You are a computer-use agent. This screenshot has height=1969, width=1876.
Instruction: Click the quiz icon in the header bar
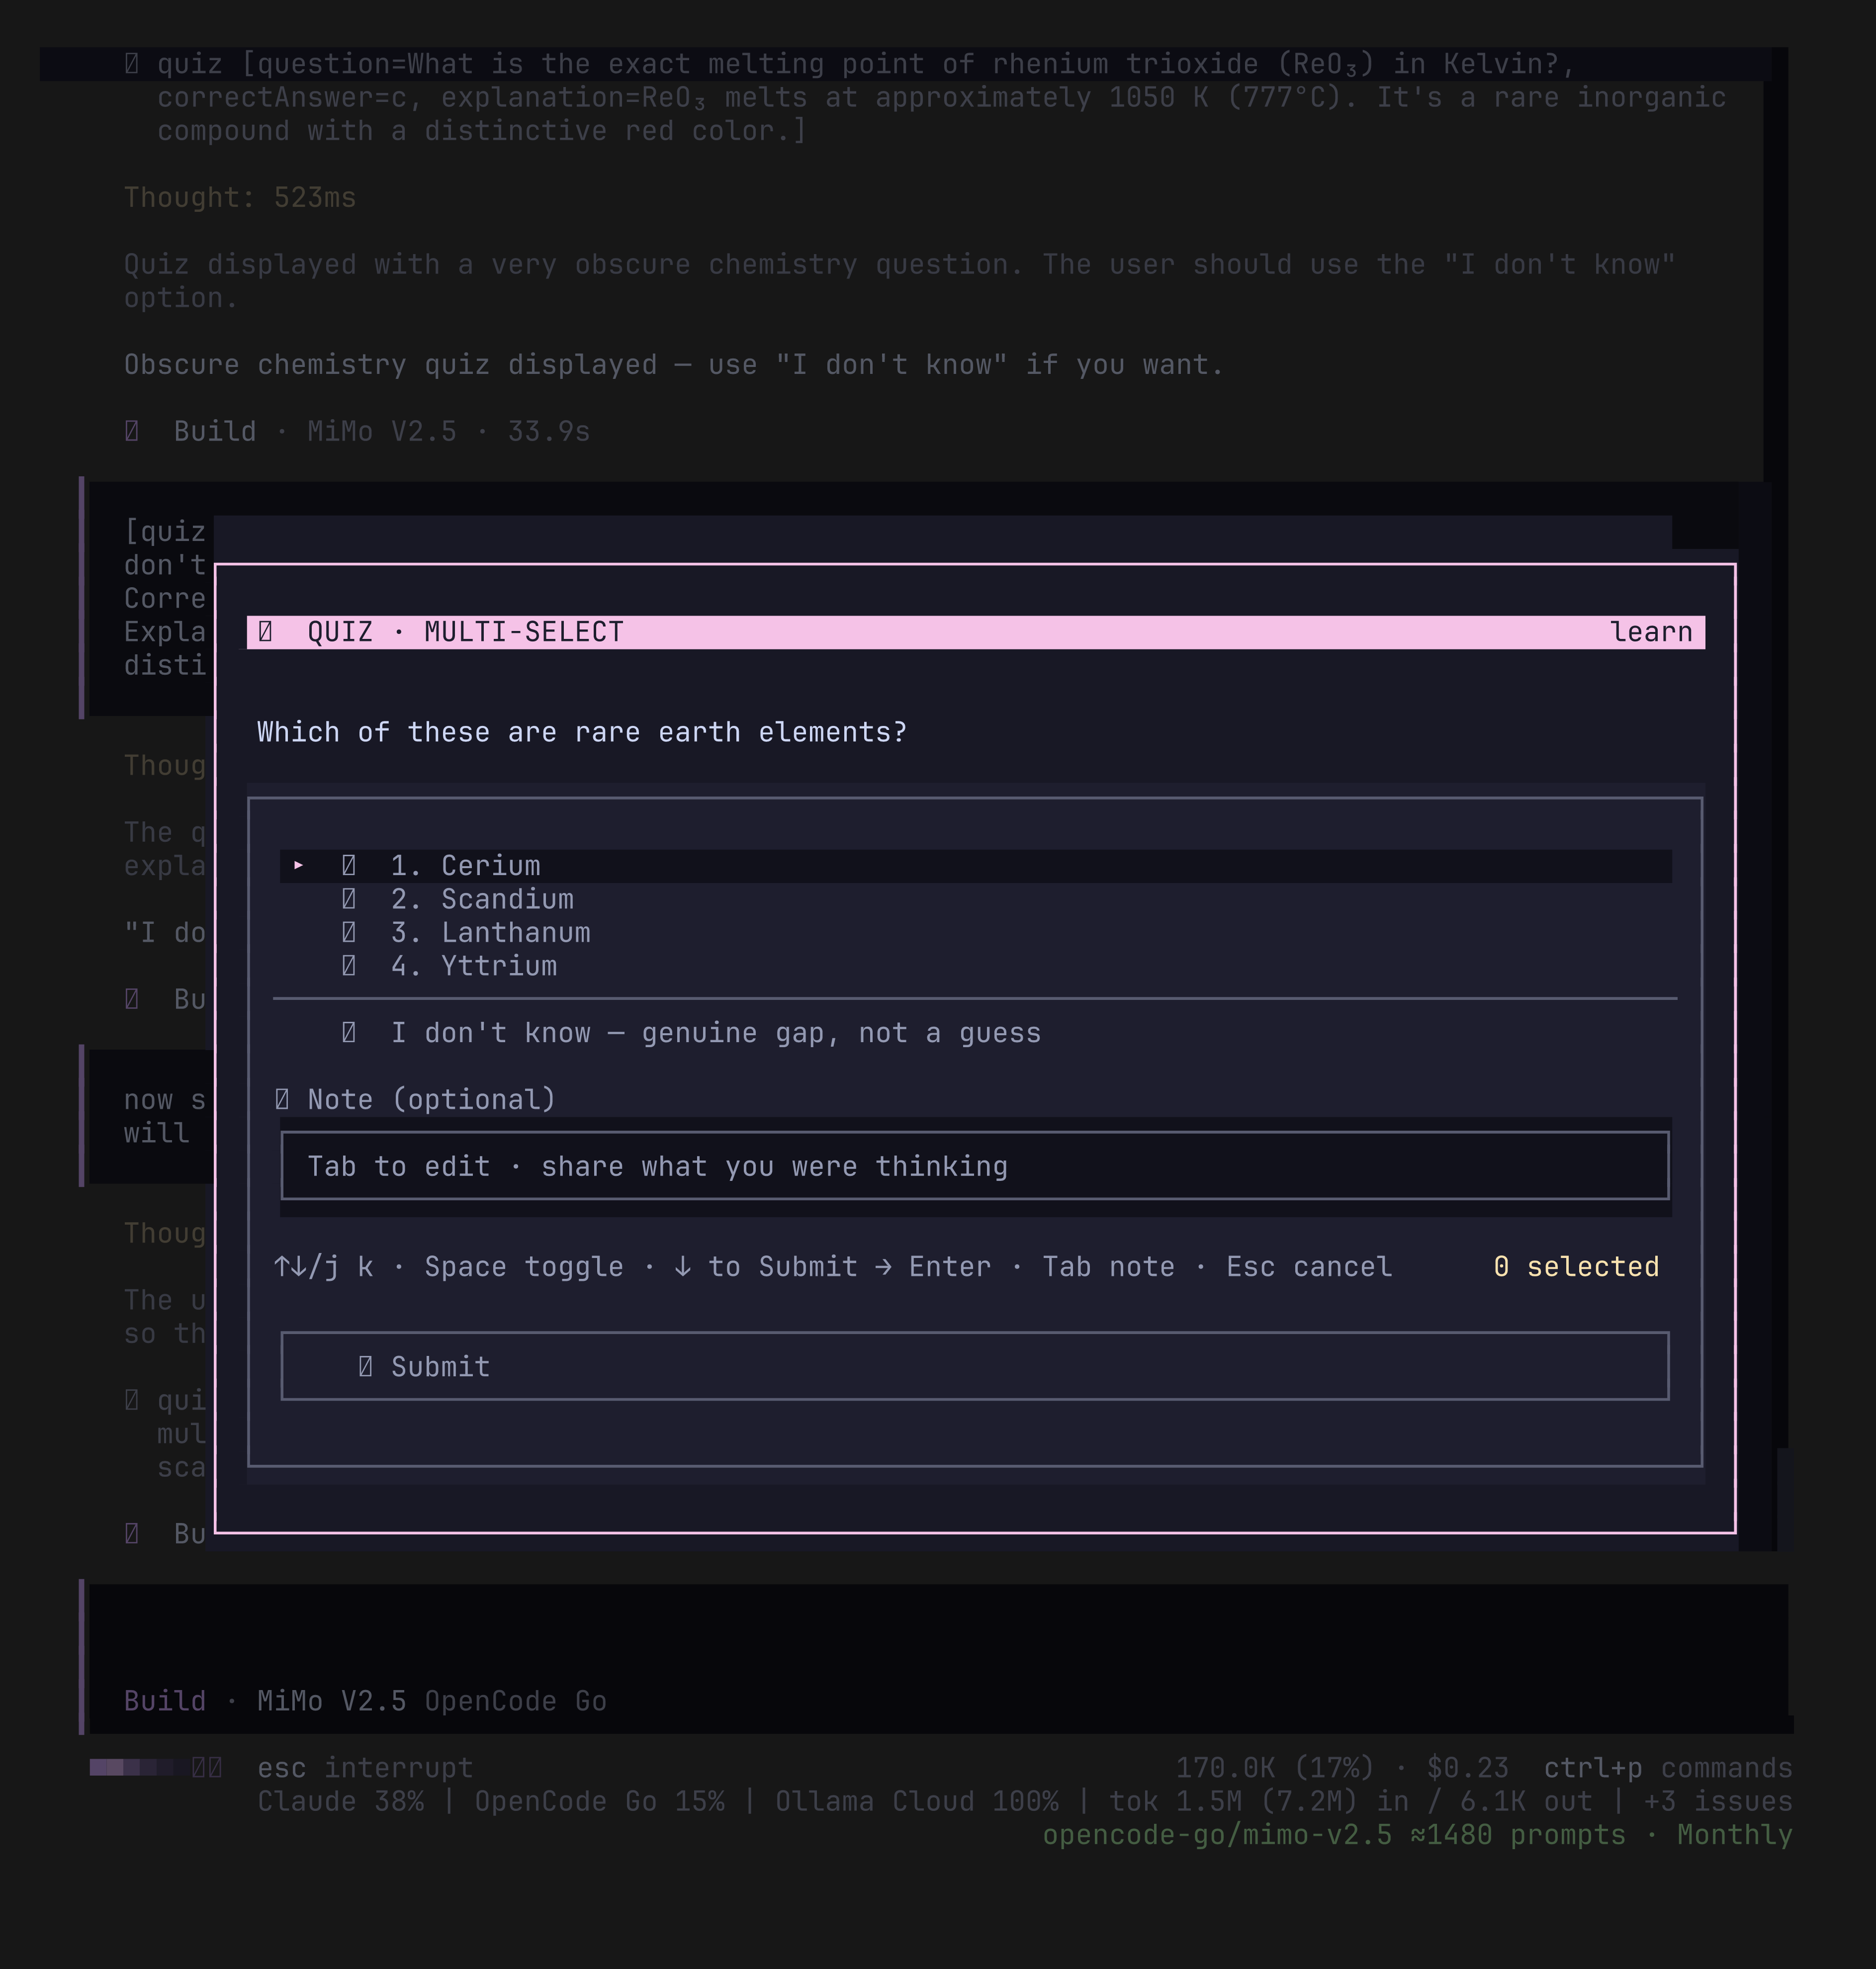265,632
